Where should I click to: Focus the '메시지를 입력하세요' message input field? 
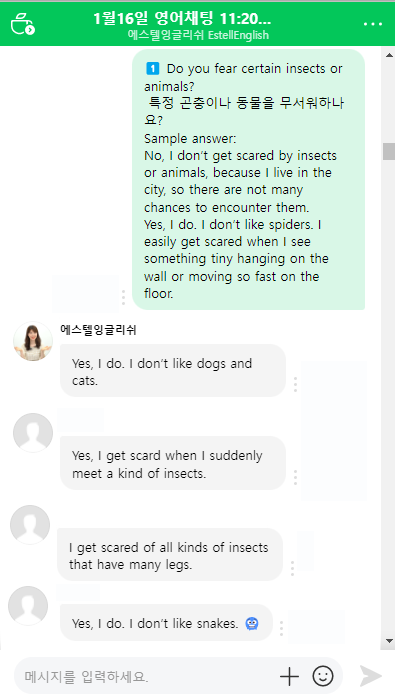point(147,677)
